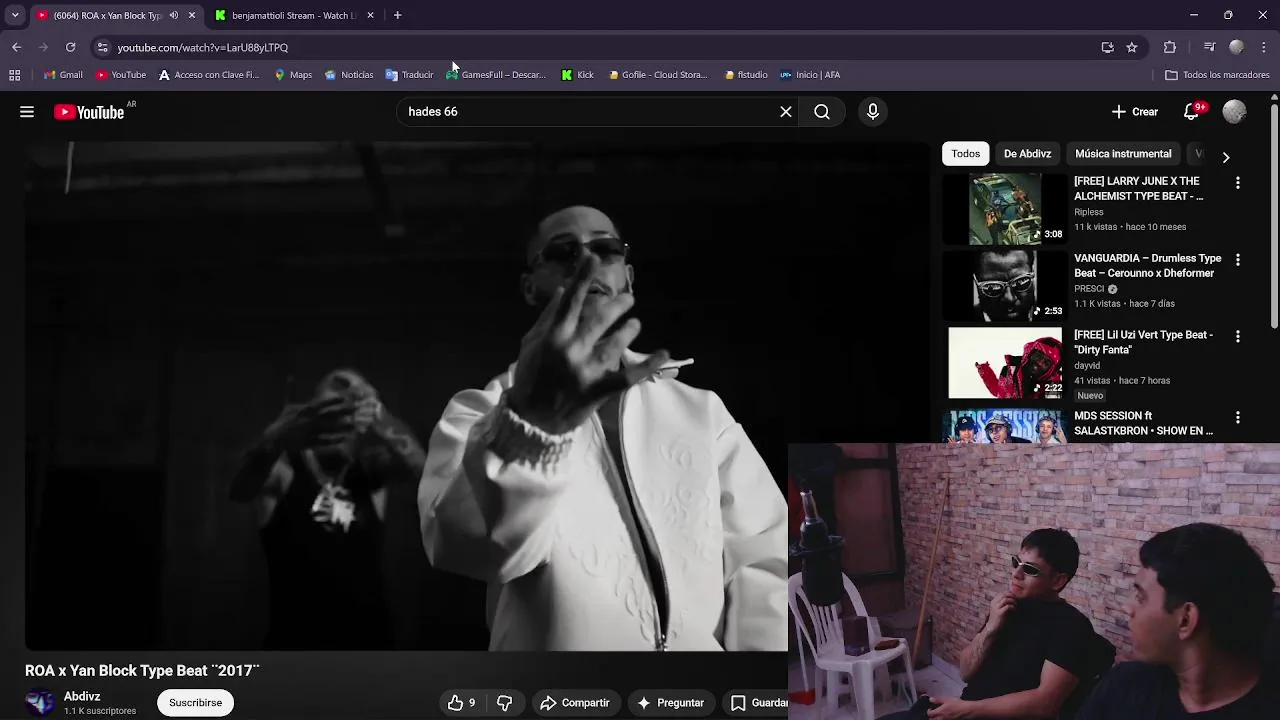Screen dimensions: 1280x720
Task: Open the Abdivz channel avatar
Action: 40,703
